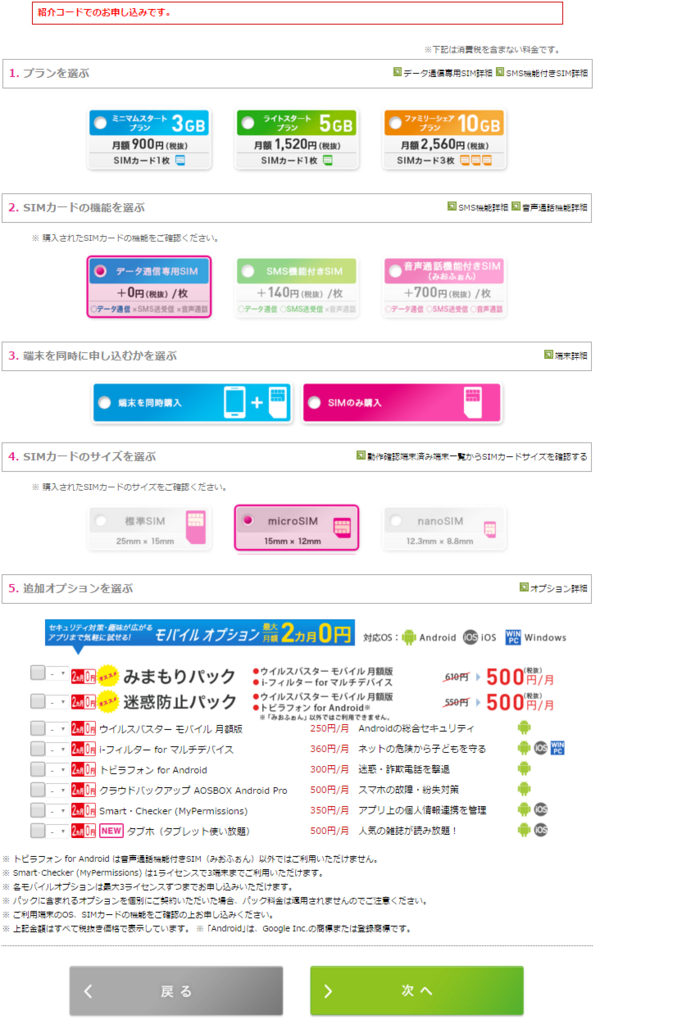Open quantity dropdown for ウイルスバスター モバイル
682x1024 pixels.
tap(57, 728)
